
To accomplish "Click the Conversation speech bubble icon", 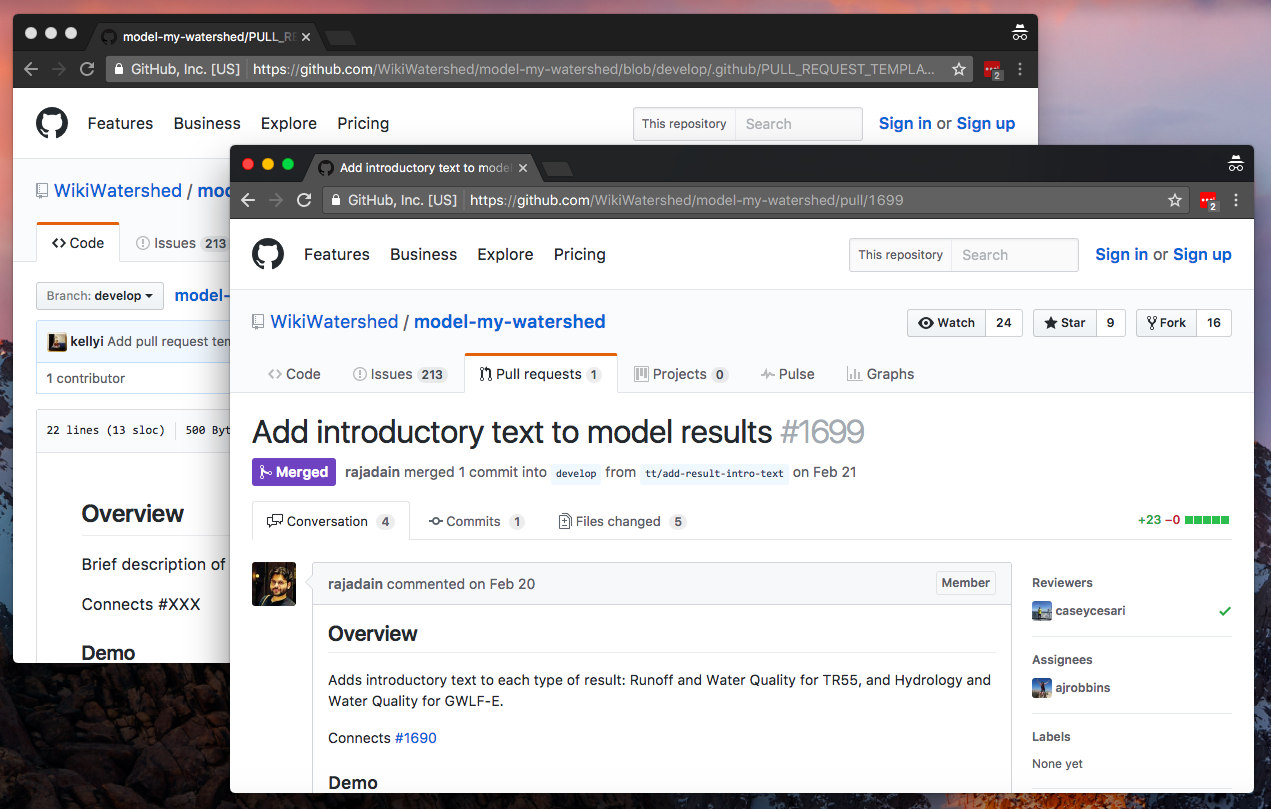I will click(x=275, y=521).
